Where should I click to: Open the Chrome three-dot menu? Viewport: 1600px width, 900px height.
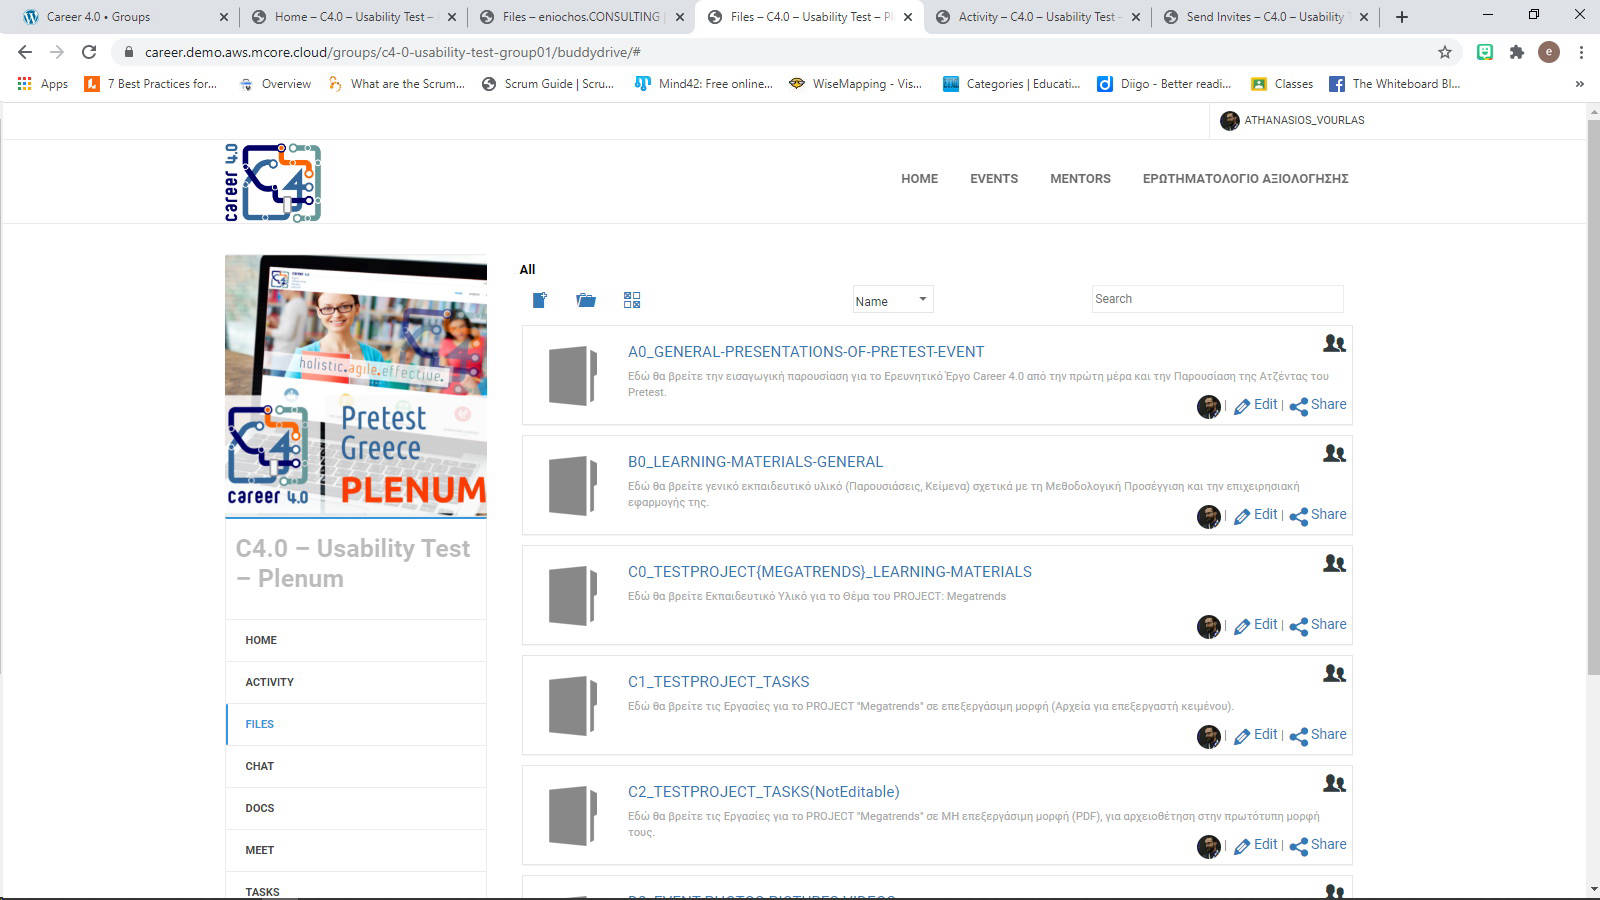pos(1581,52)
